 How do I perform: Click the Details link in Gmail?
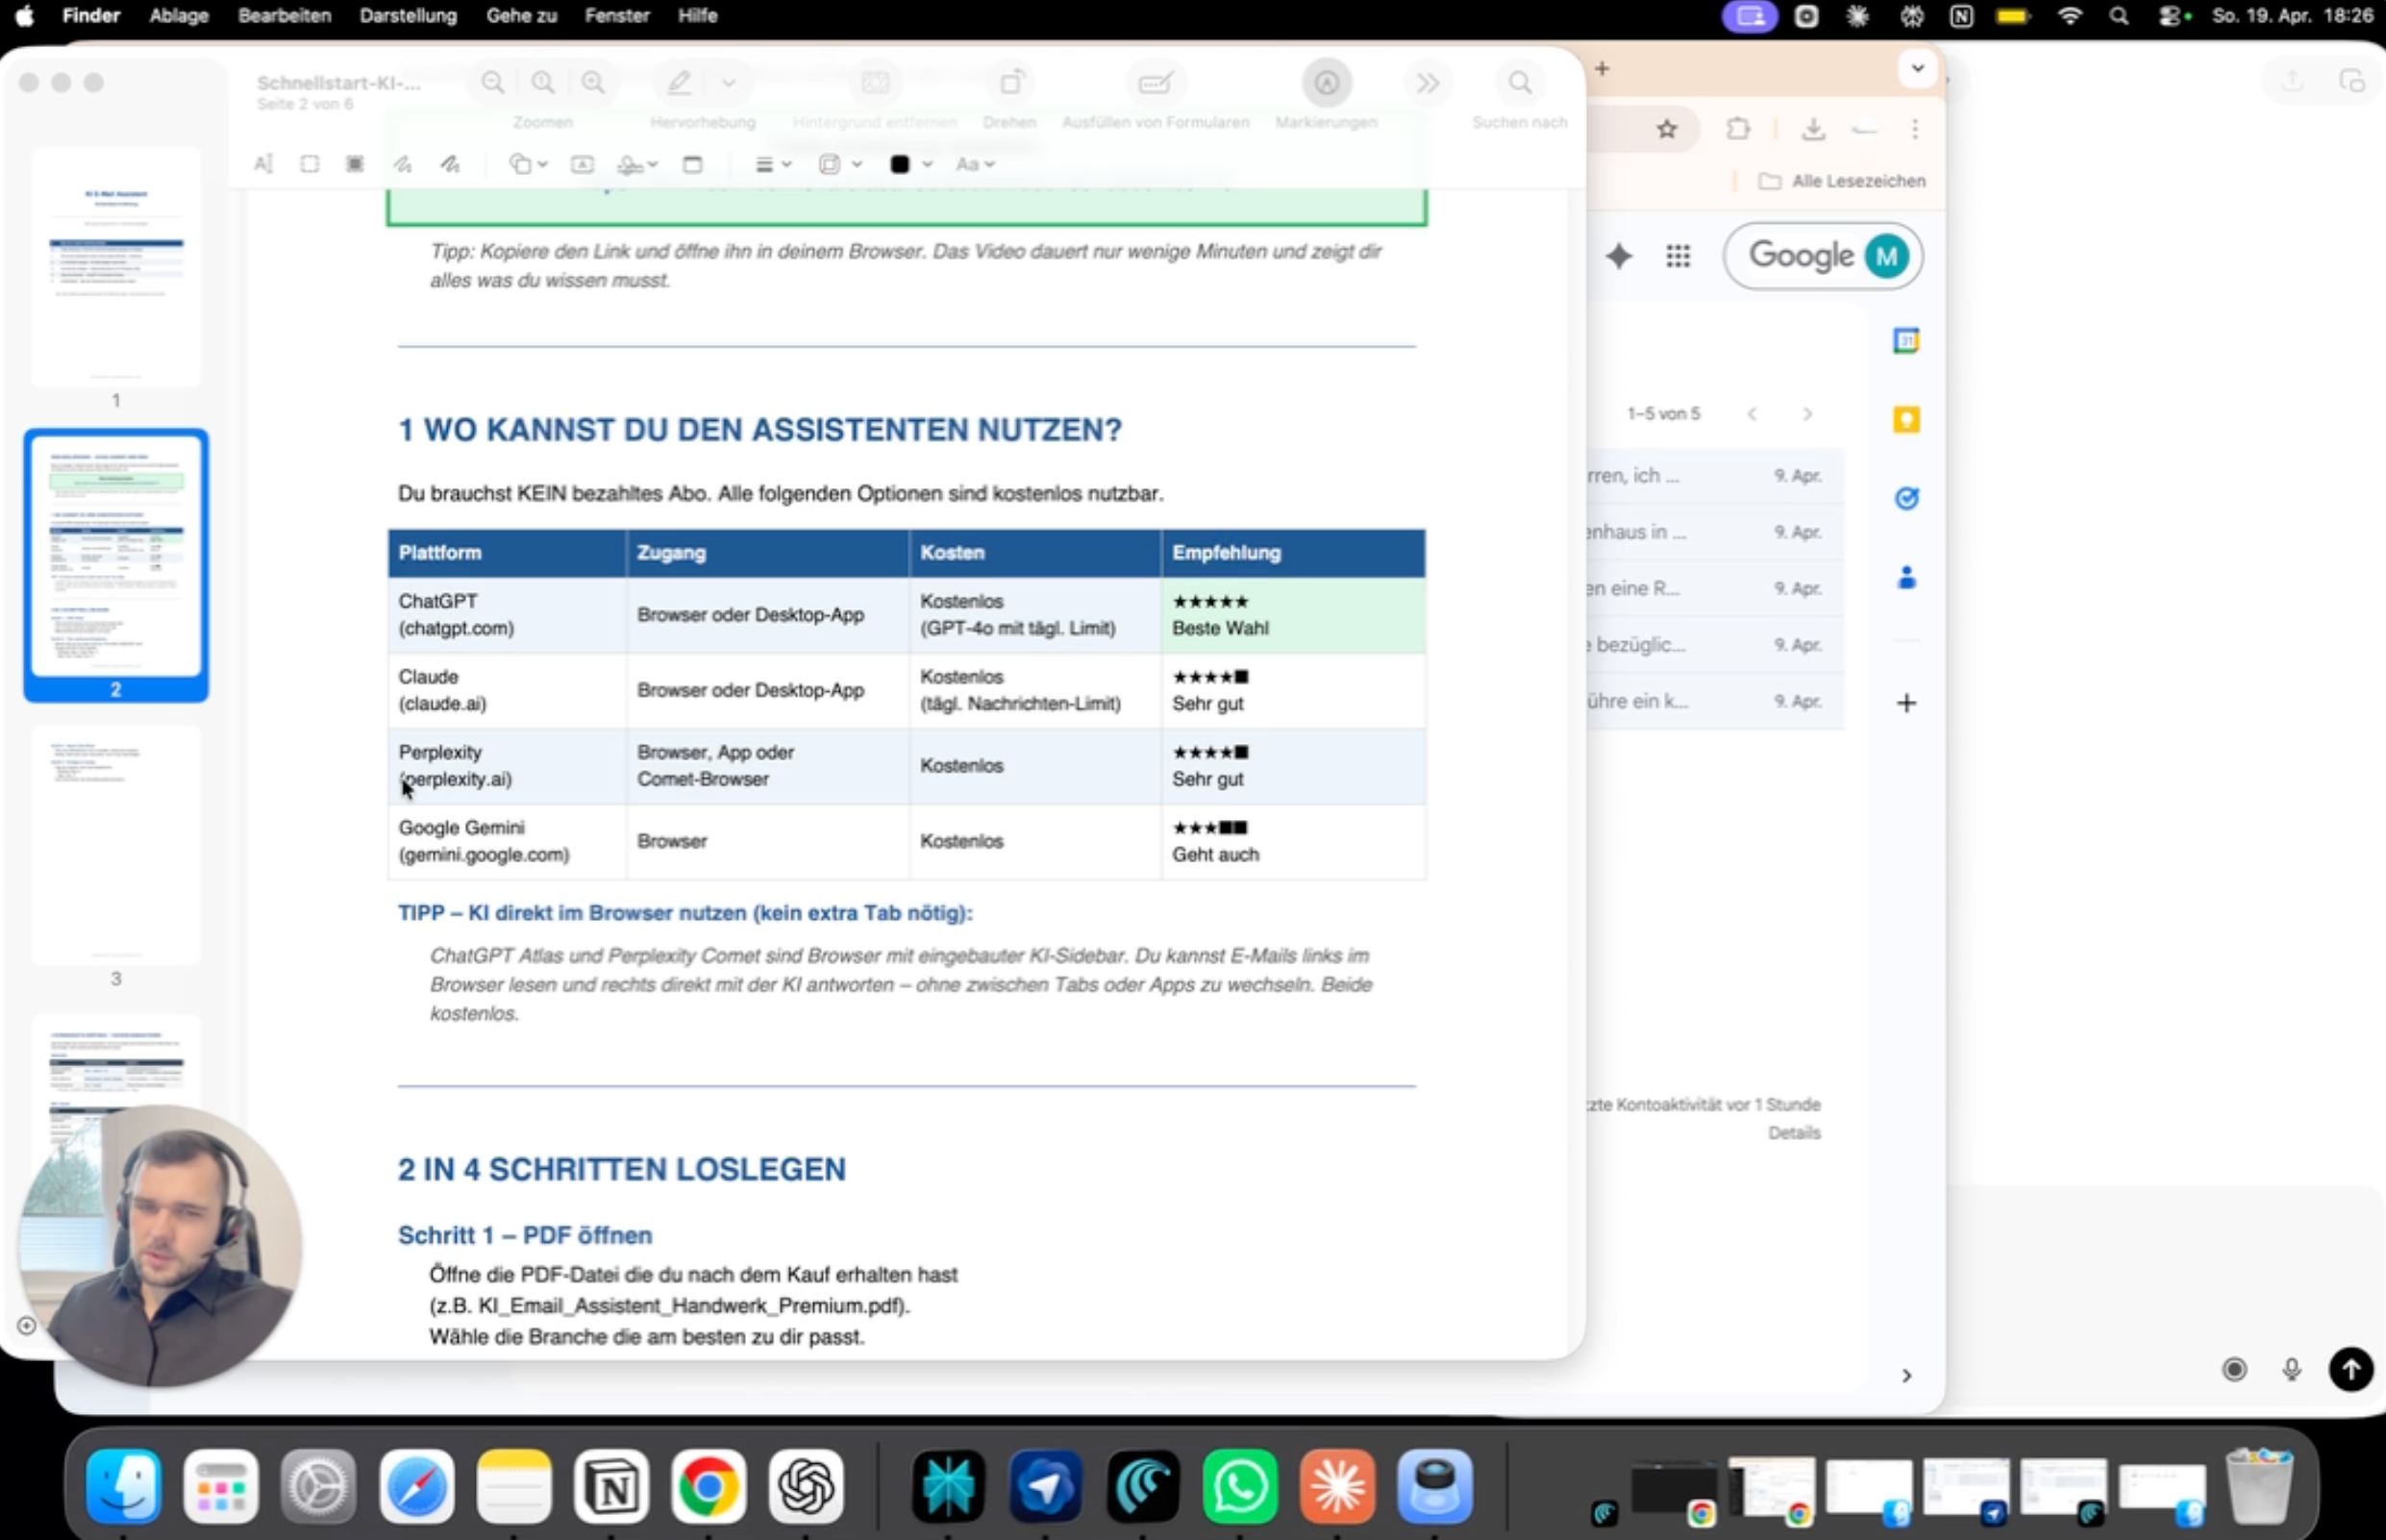[x=1794, y=1133]
